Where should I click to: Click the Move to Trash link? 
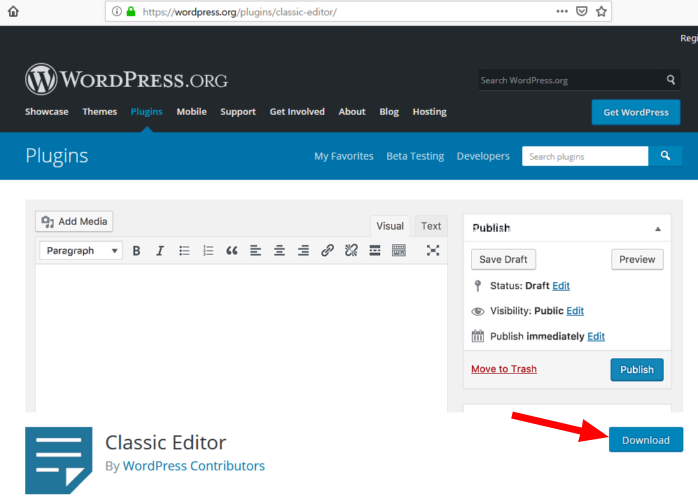tap(504, 369)
